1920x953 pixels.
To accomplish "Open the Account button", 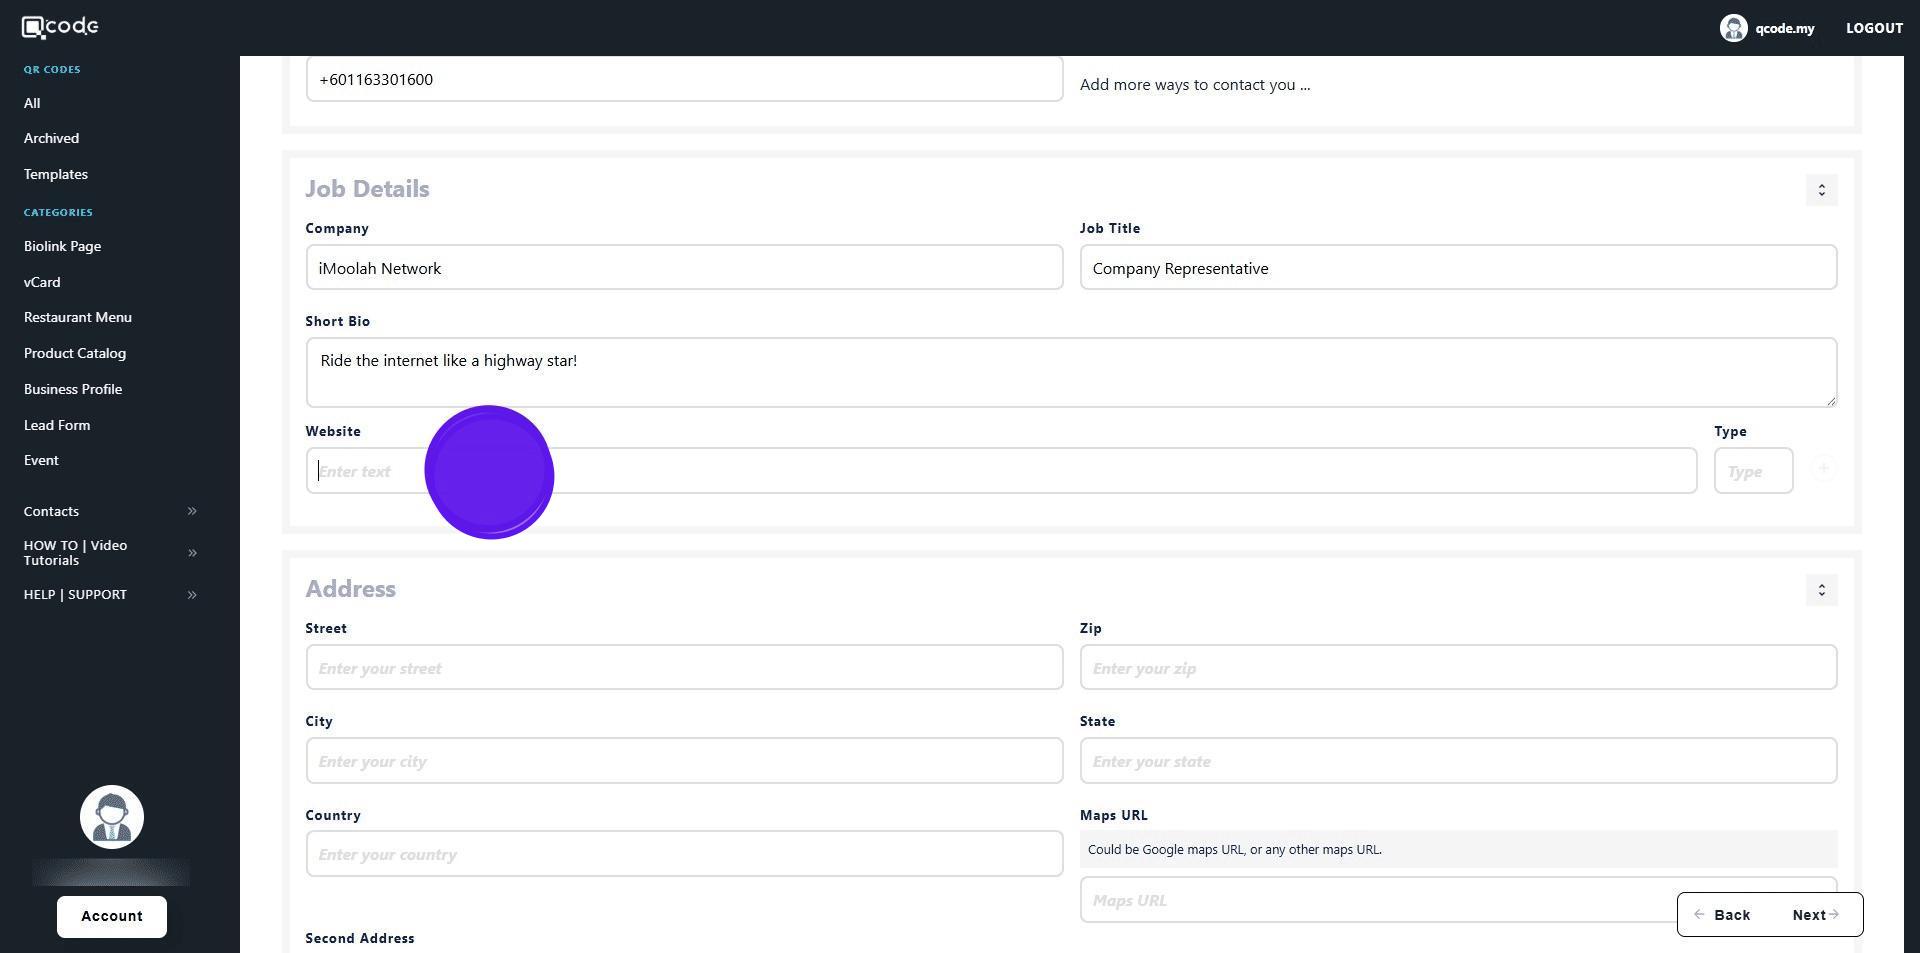I will click(x=112, y=916).
